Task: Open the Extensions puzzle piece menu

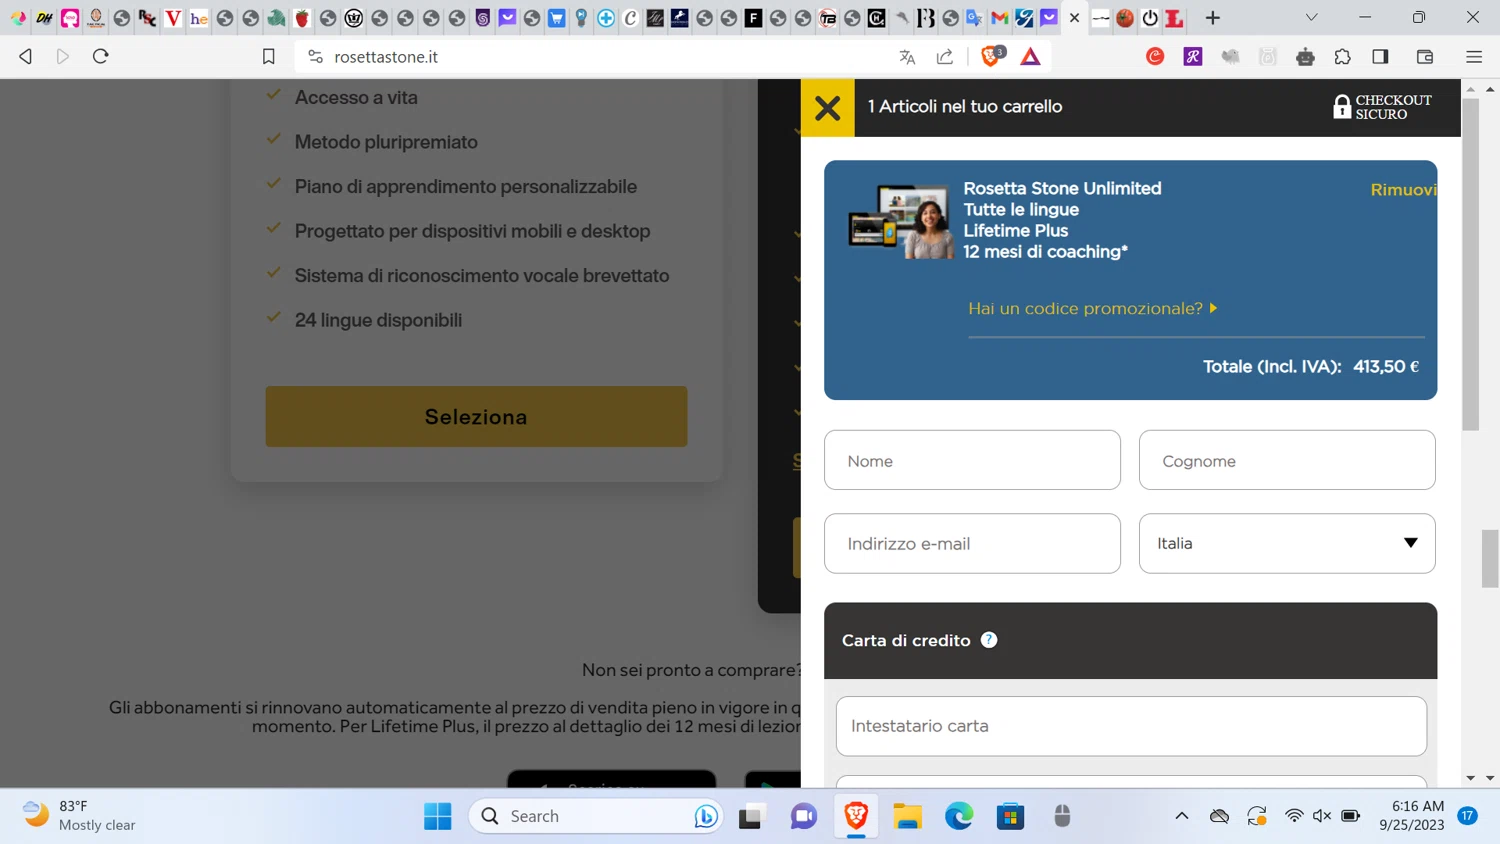Action: pyautogui.click(x=1342, y=57)
